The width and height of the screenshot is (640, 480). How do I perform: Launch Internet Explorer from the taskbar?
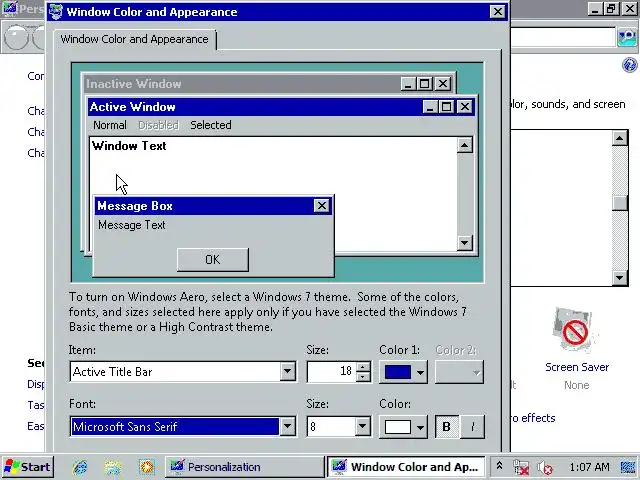[80, 467]
